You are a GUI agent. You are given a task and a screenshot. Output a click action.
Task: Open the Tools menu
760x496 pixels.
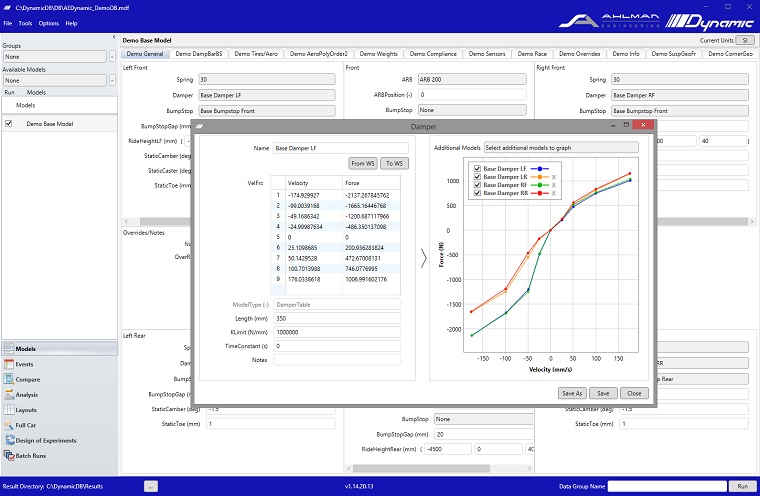(x=25, y=23)
